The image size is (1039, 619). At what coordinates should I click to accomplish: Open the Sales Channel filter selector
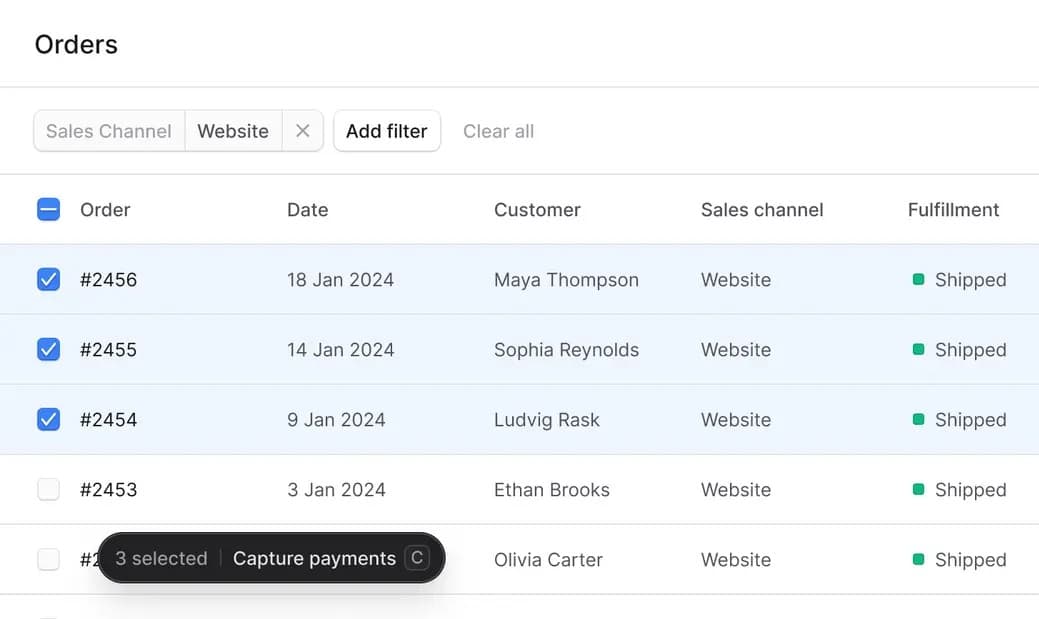(108, 131)
